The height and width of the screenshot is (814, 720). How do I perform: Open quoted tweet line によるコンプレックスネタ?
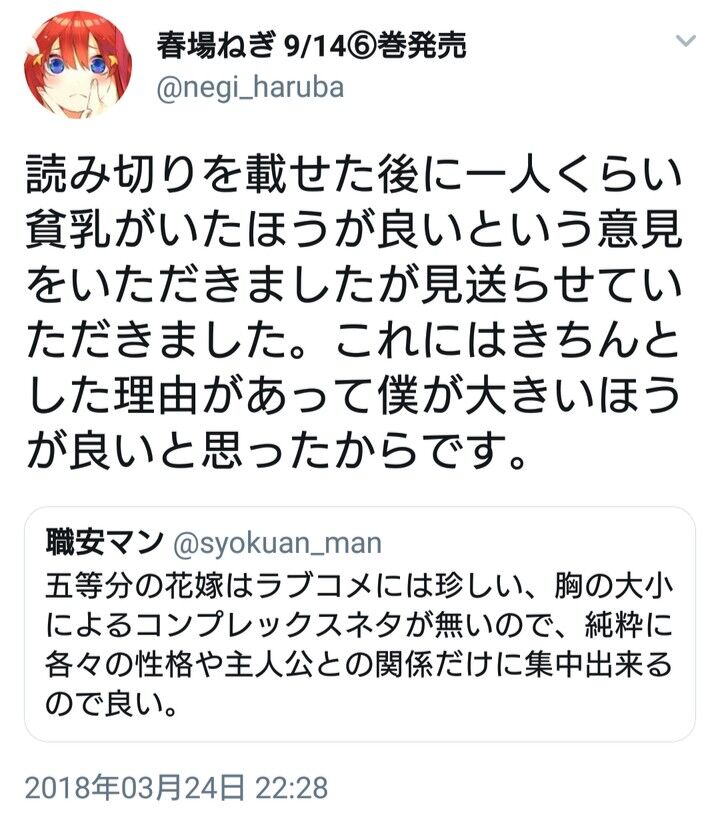point(359,625)
